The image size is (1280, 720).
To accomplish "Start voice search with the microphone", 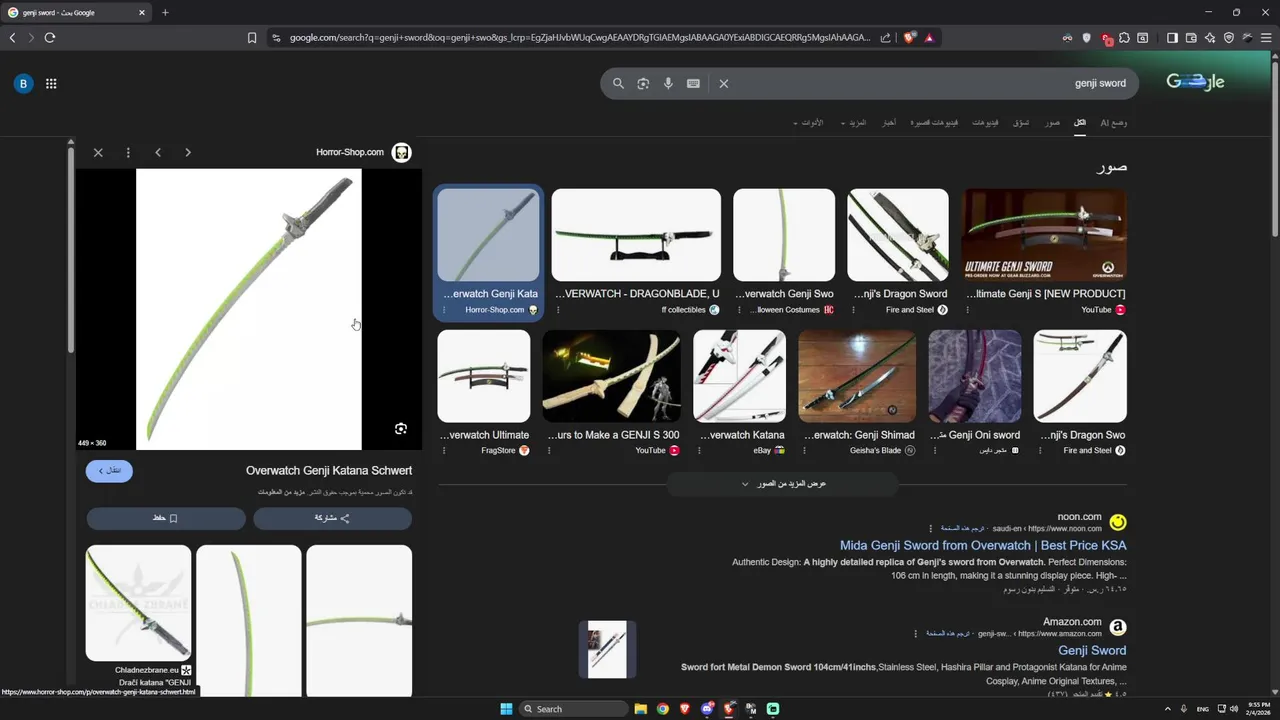I will click(x=668, y=84).
